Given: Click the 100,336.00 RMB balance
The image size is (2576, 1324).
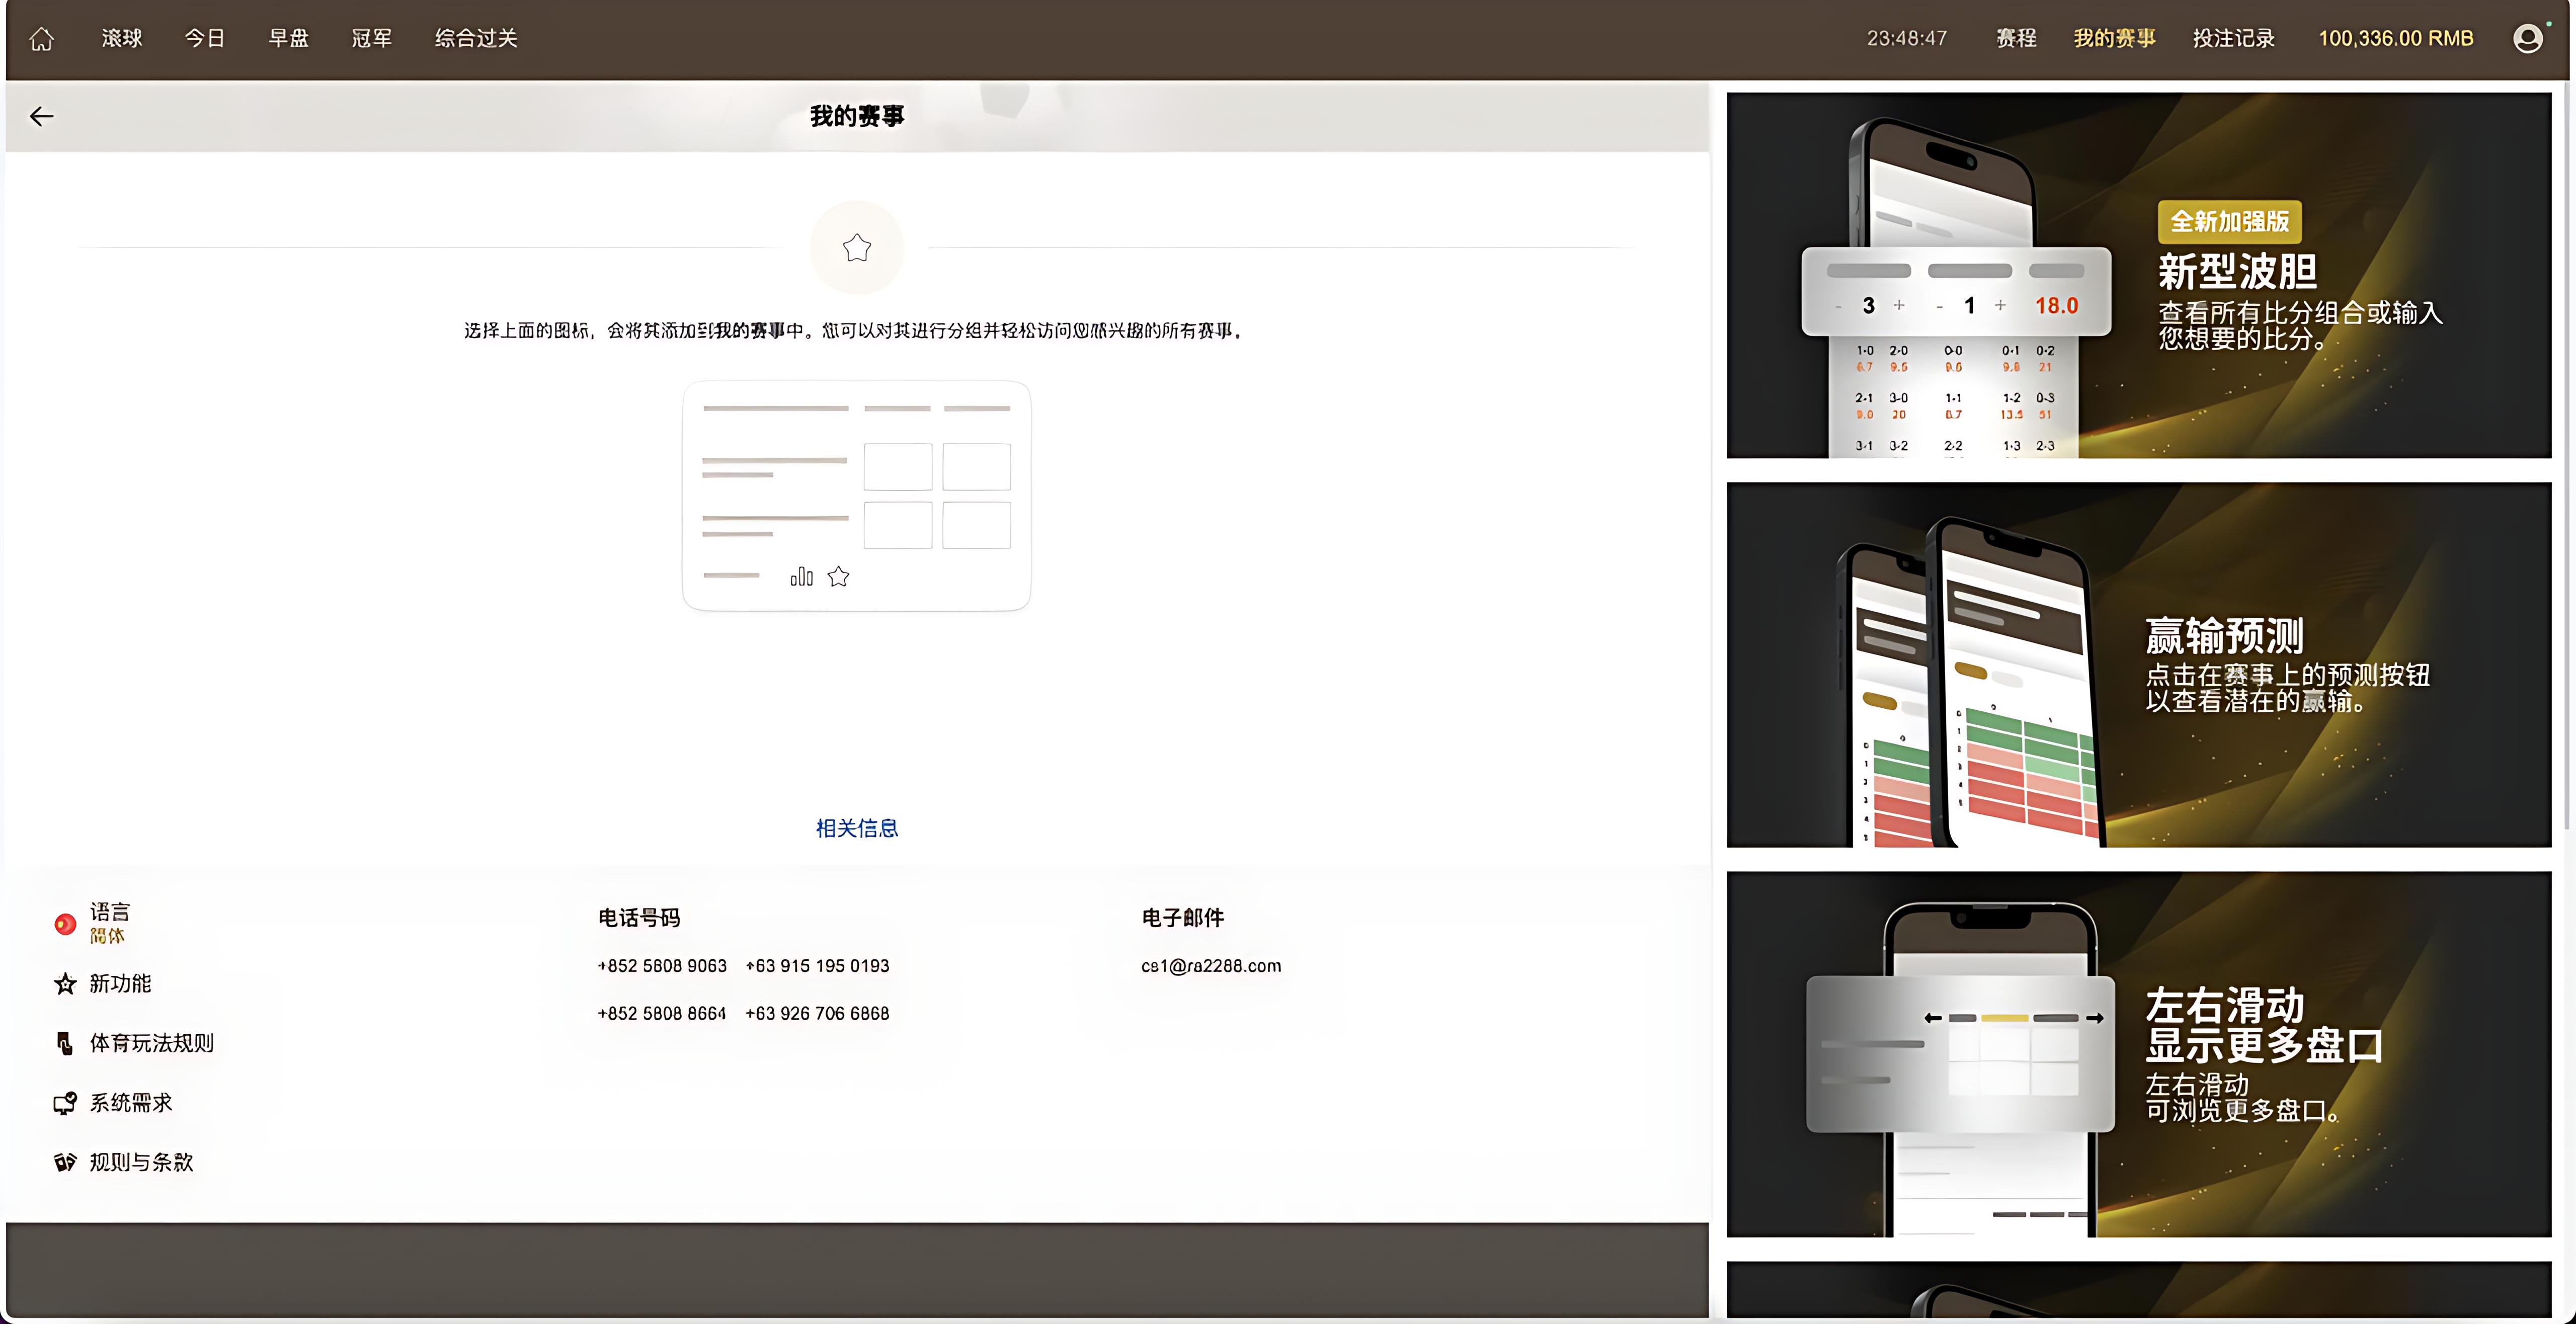Looking at the screenshot, I should pos(2396,38).
